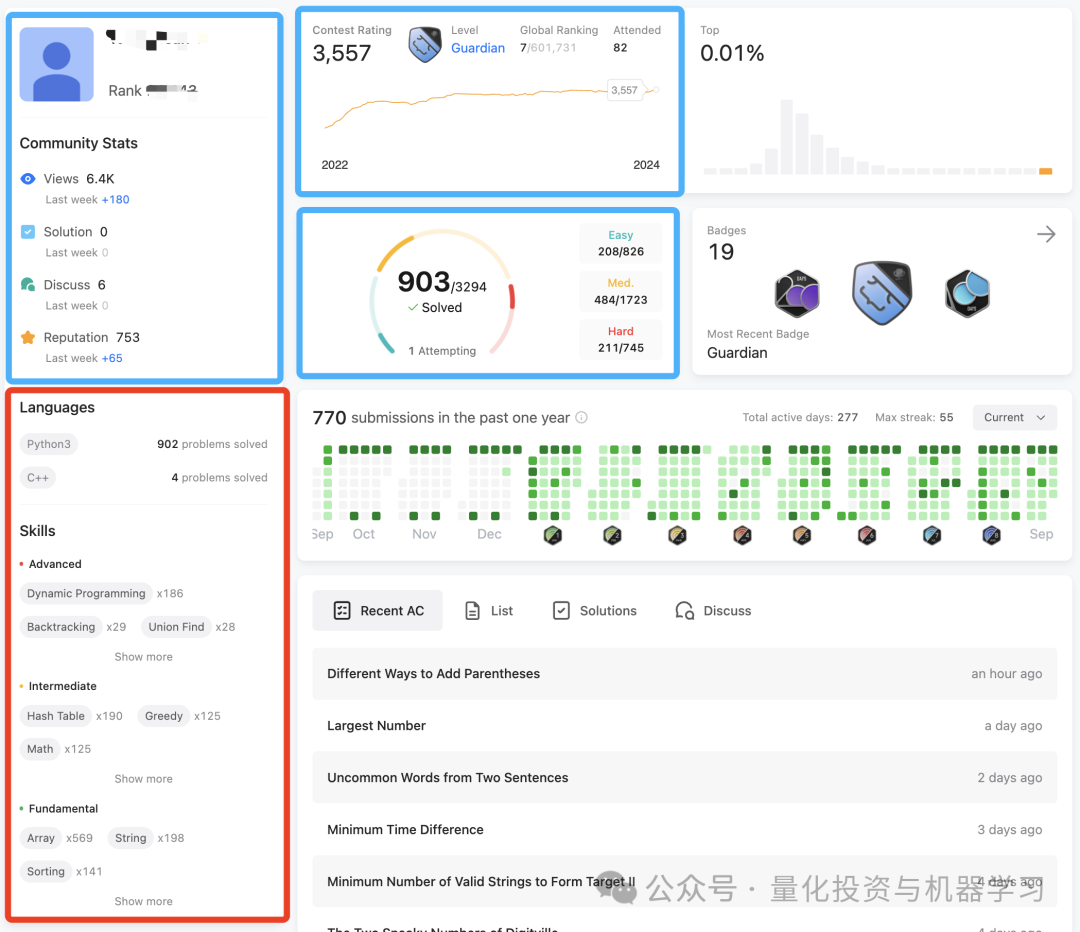1080x932 pixels.
Task: Click the Max streak 55 text
Action: click(914, 417)
